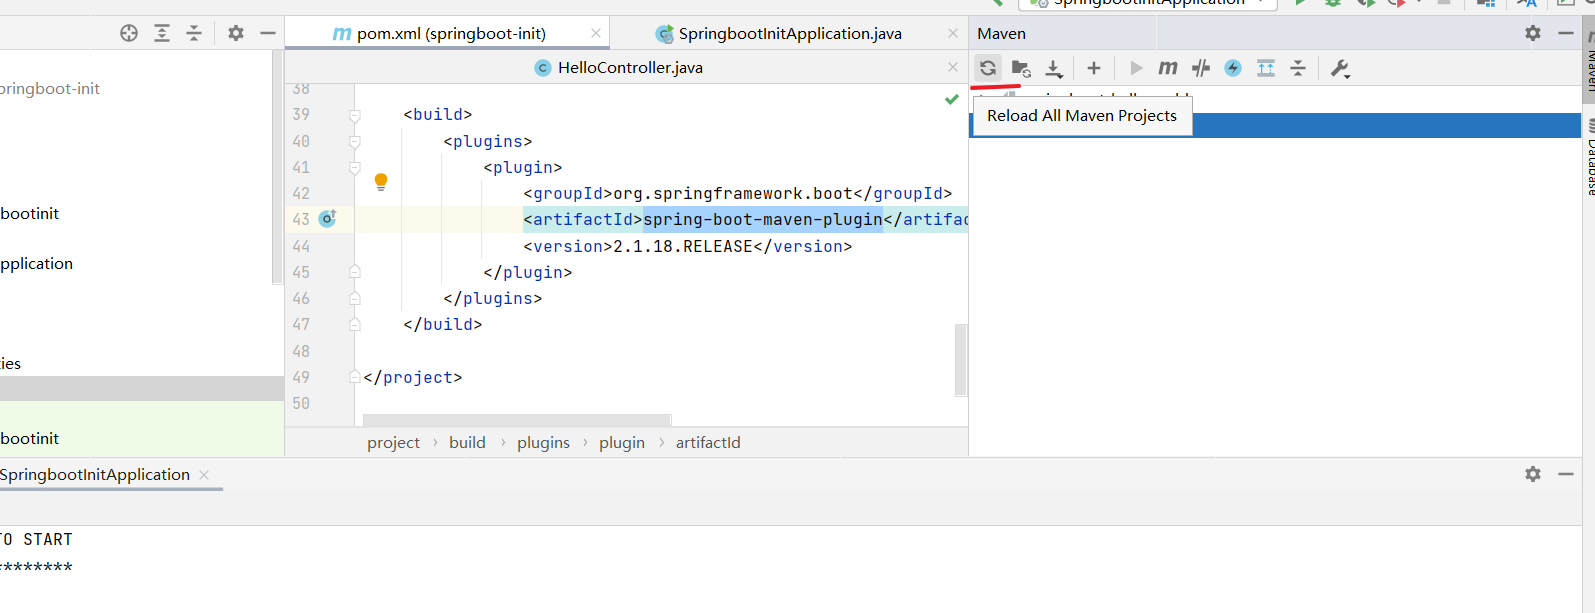
Task: Open Maven panel gear options
Action: coord(1533,33)
